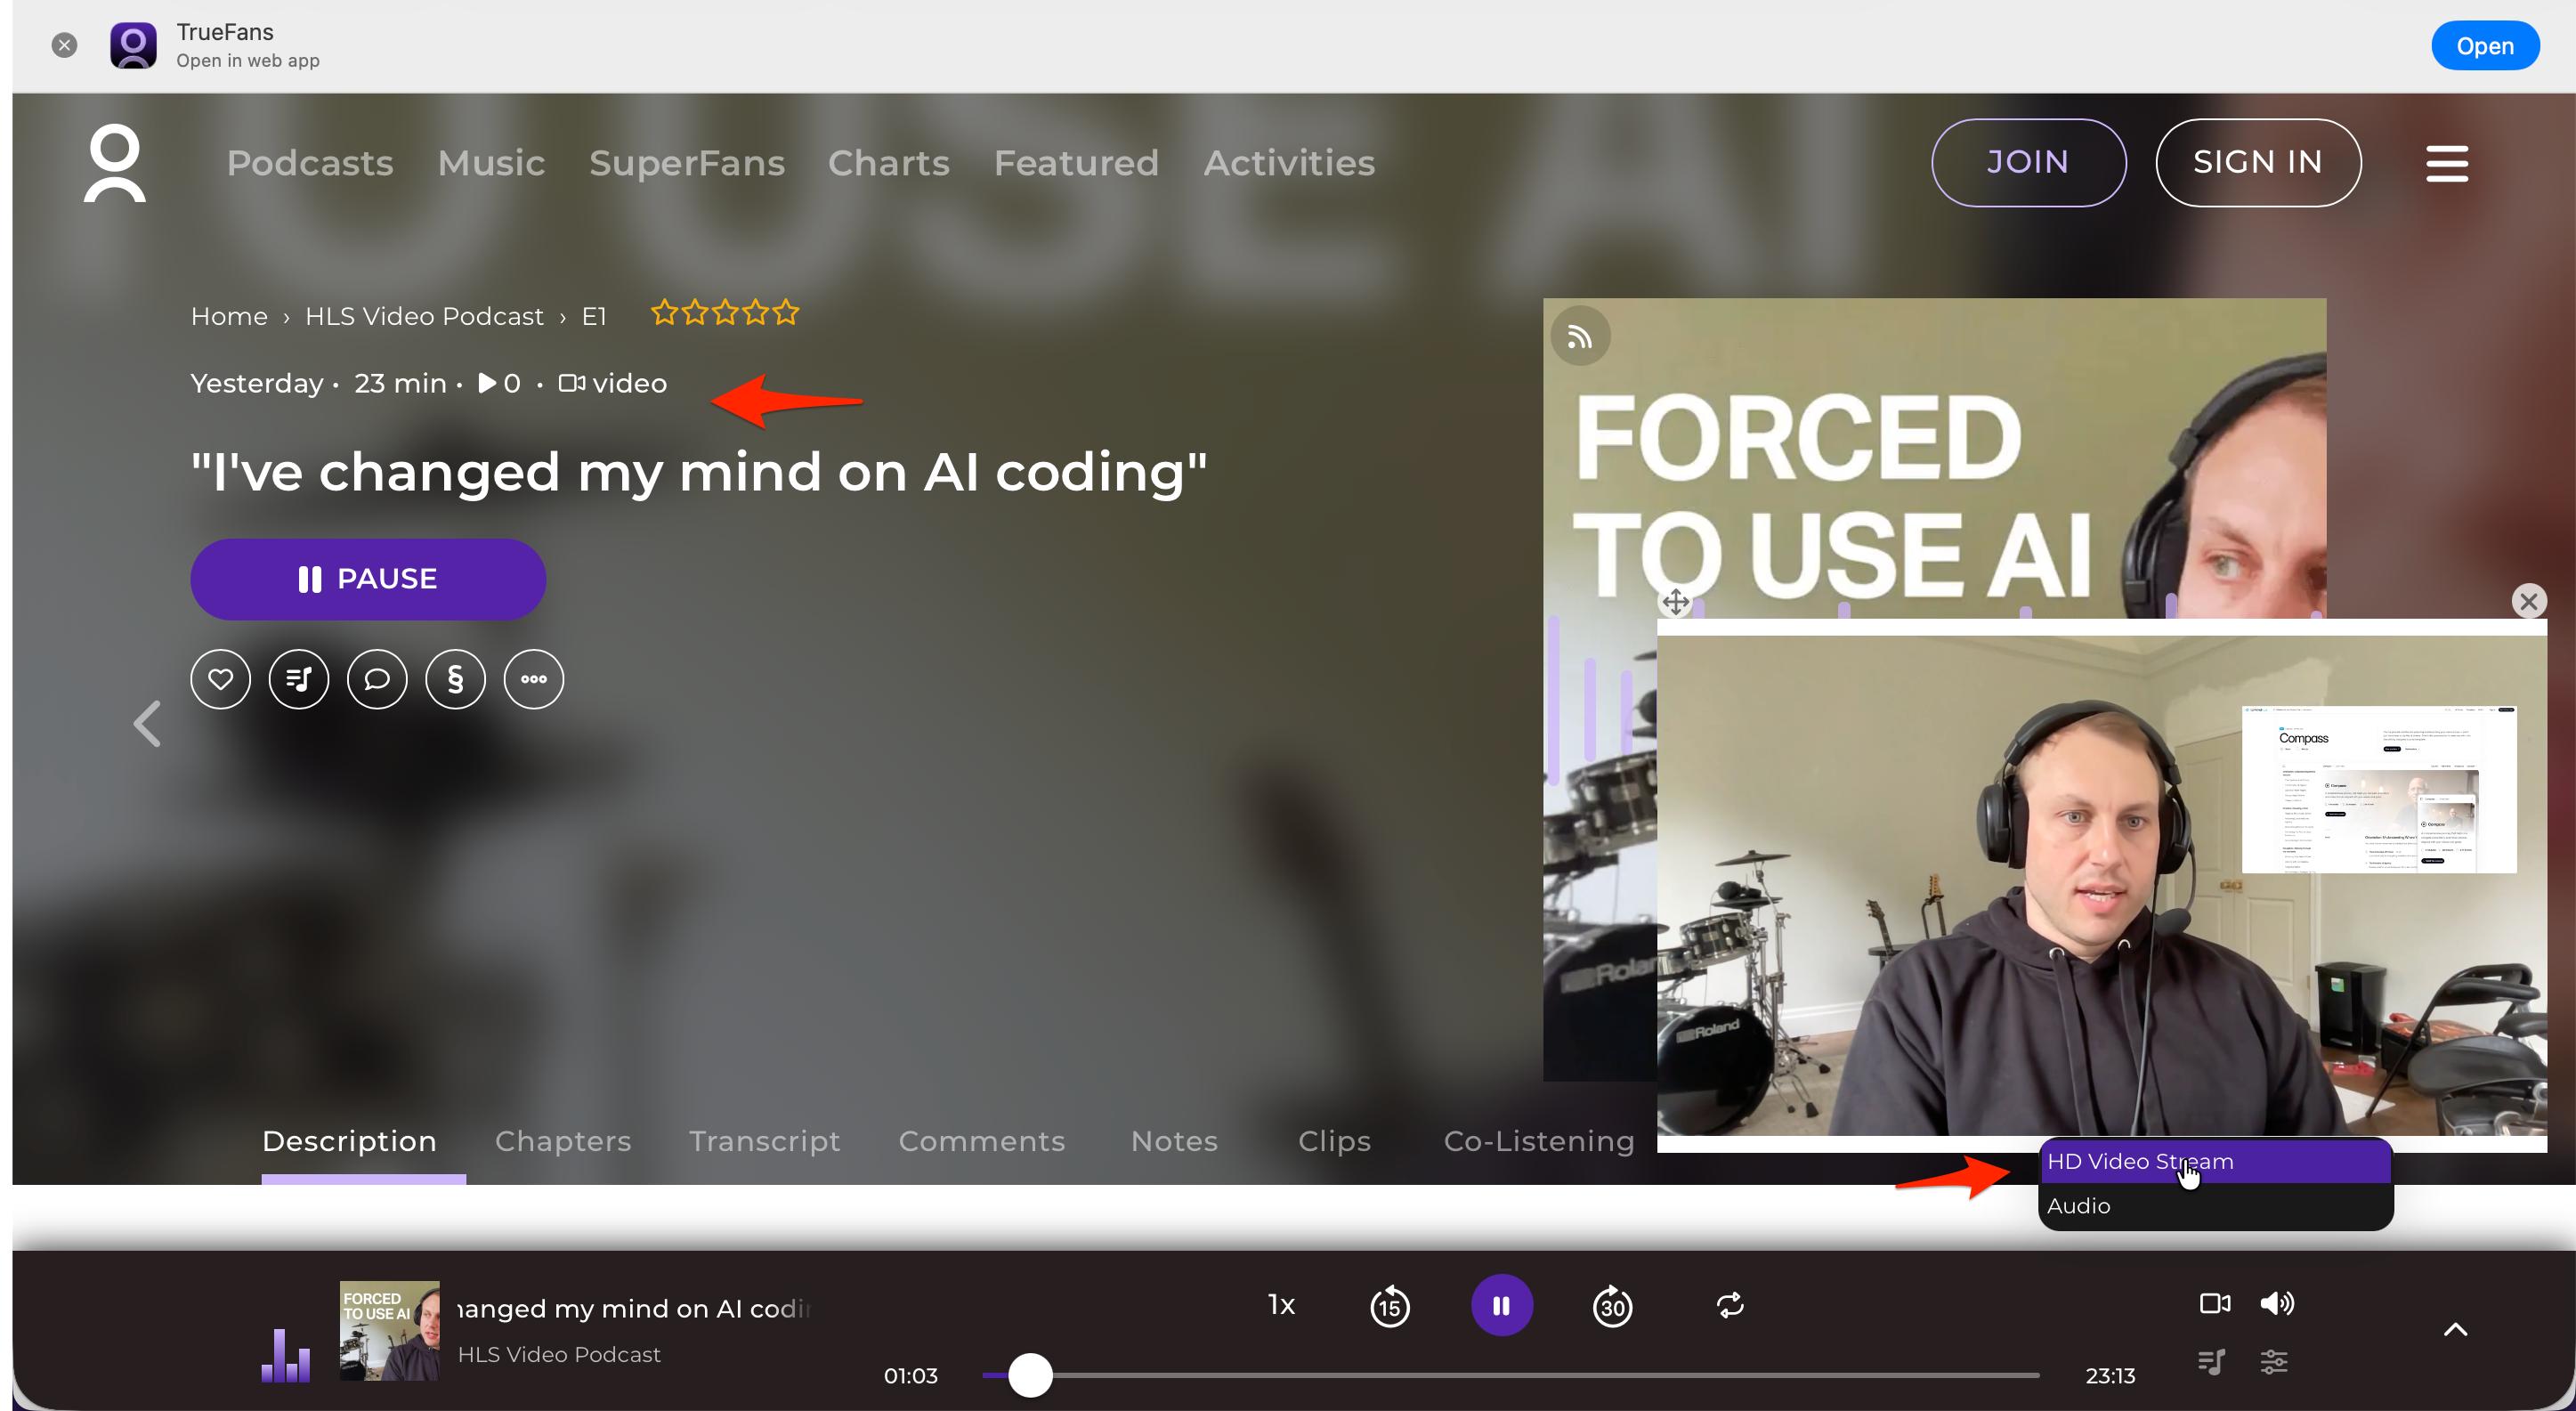Switch to the Description tab
This screenshot has height=1411, width=2576.
coord(349,1141)
